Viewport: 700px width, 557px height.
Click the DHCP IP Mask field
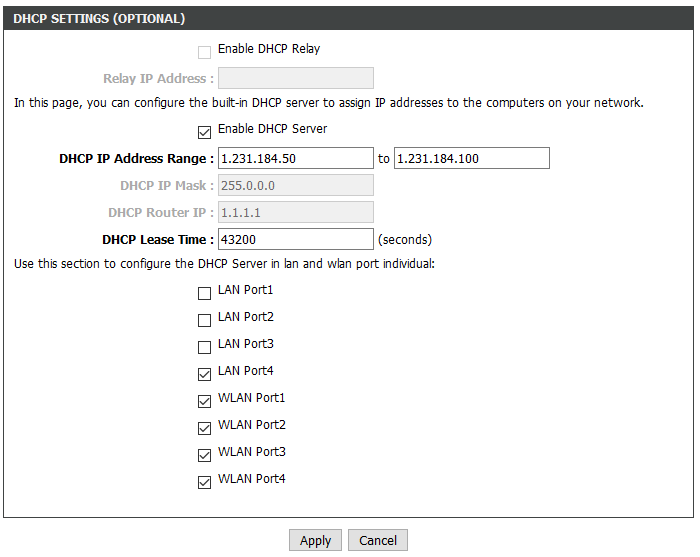click(x=295, y=186)
